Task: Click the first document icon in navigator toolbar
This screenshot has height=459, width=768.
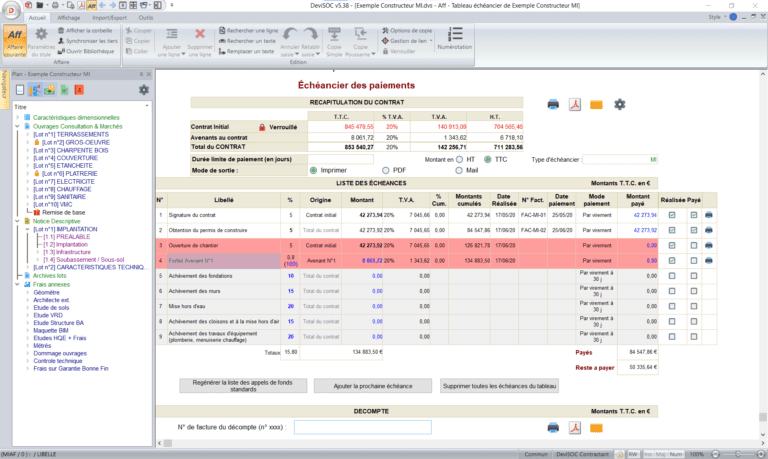Action: [x=20, y=90]
